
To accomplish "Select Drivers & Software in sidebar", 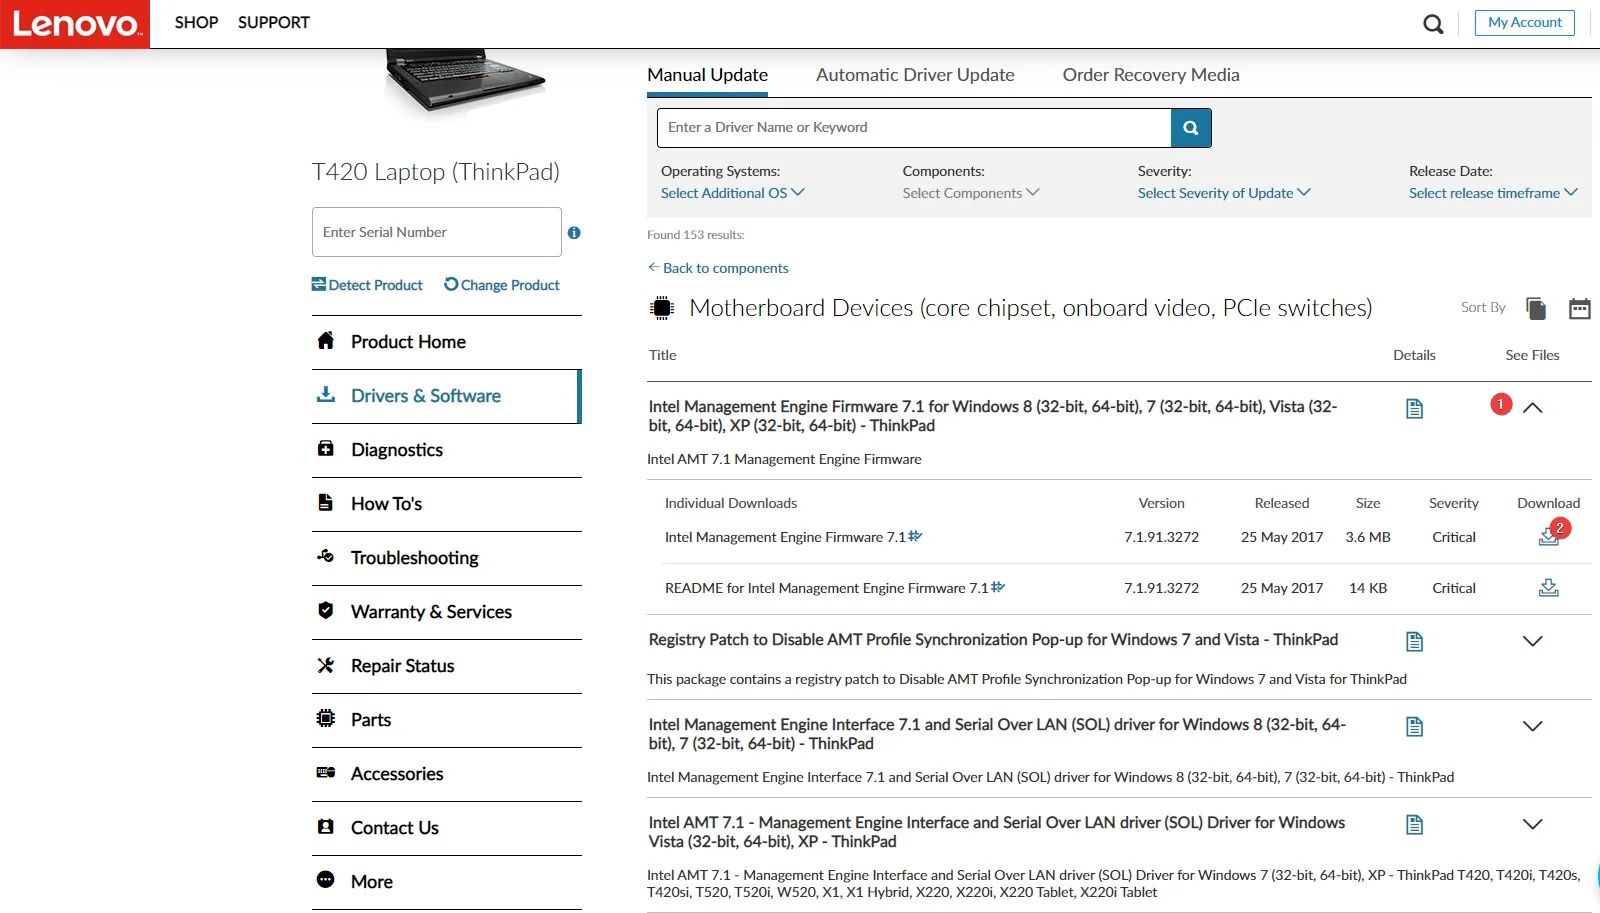I will coord(446,396).
